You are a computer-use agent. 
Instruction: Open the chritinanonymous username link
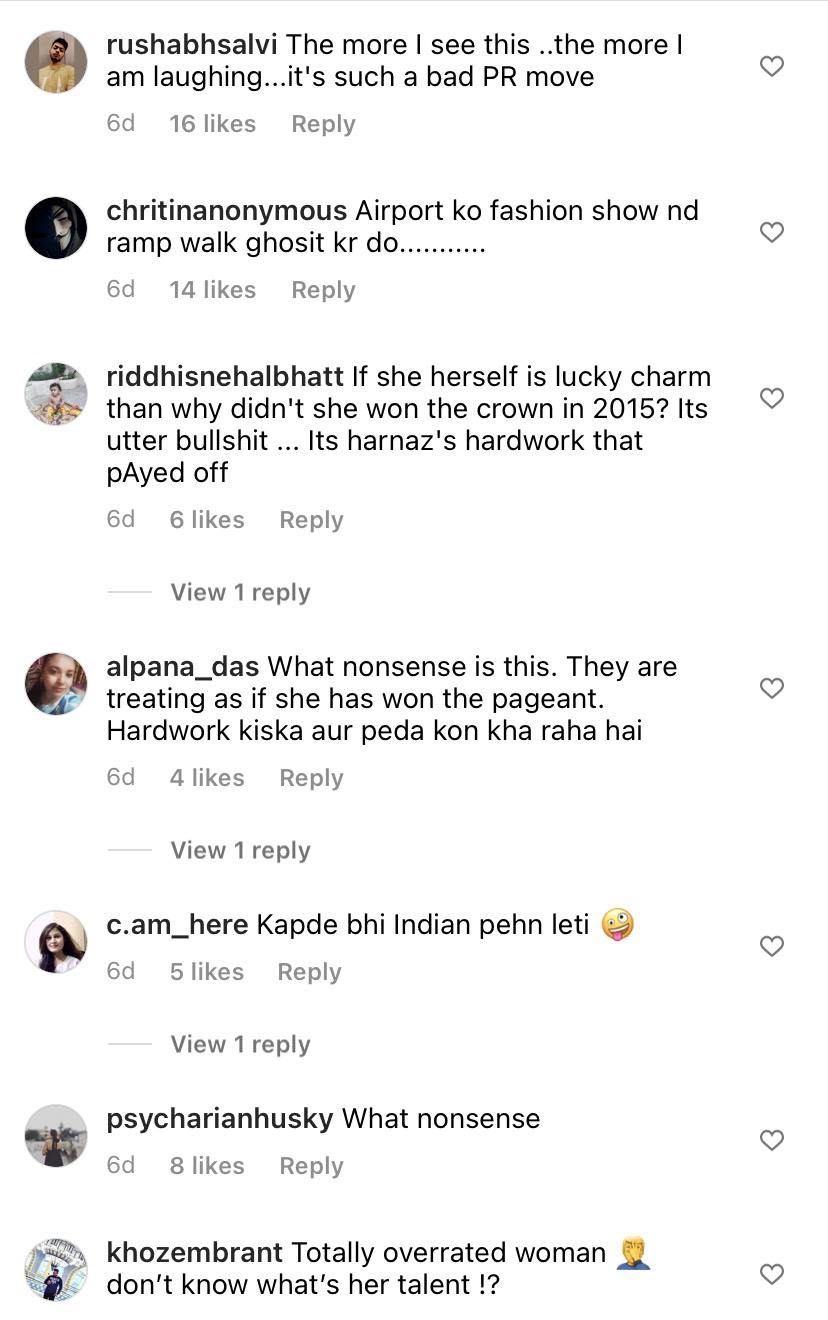(226, 211)
